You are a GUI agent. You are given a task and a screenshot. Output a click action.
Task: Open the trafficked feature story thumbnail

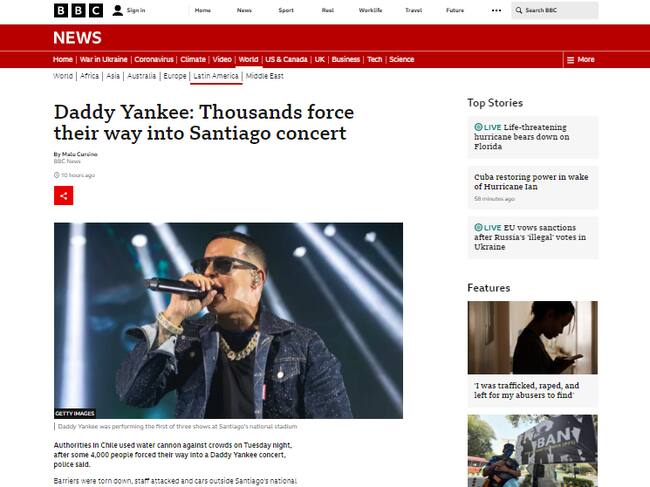click(533, 337)
